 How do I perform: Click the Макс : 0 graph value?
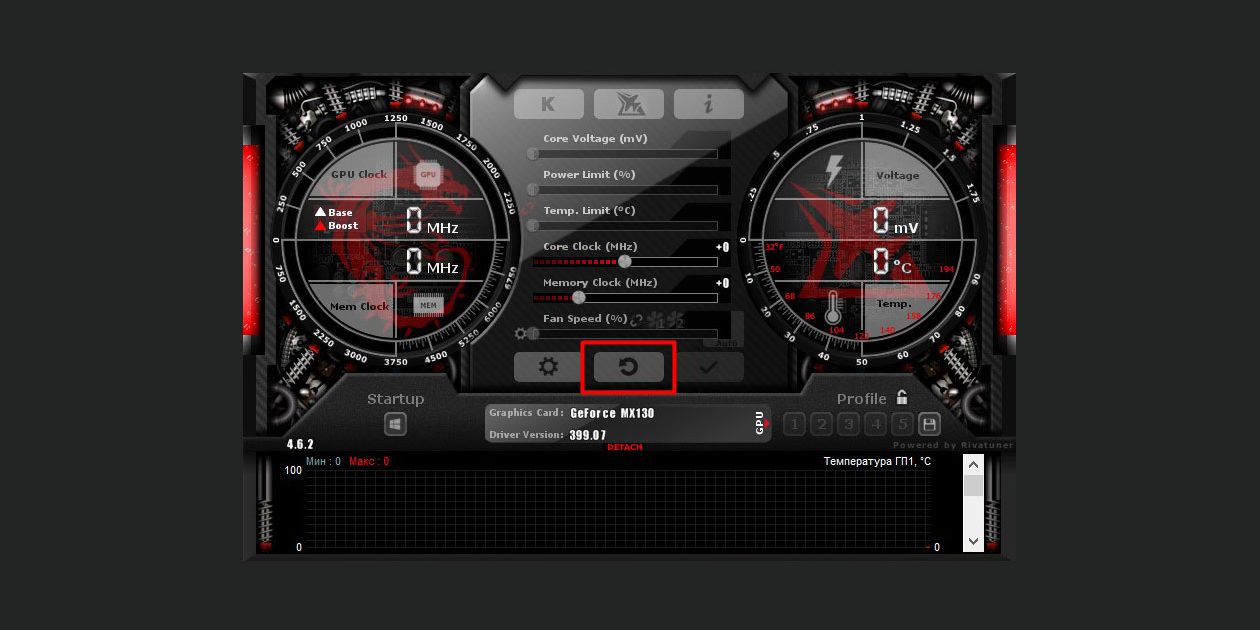(369, 461)
